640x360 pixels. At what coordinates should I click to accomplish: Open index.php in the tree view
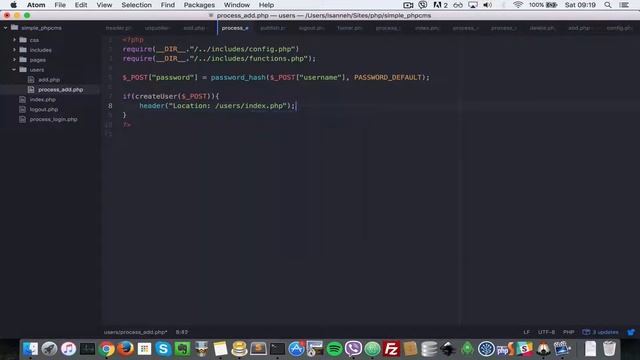pos(42,99)
